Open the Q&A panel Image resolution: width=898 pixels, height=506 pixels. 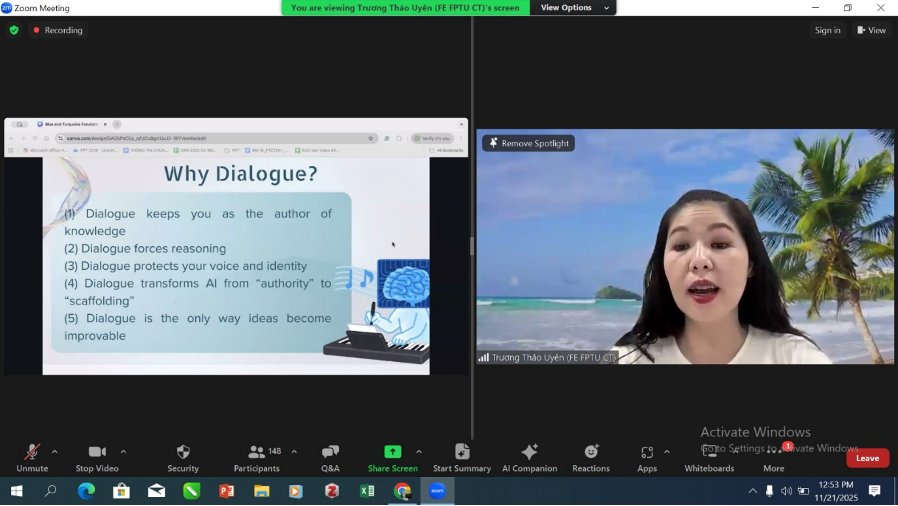point(330,453)
